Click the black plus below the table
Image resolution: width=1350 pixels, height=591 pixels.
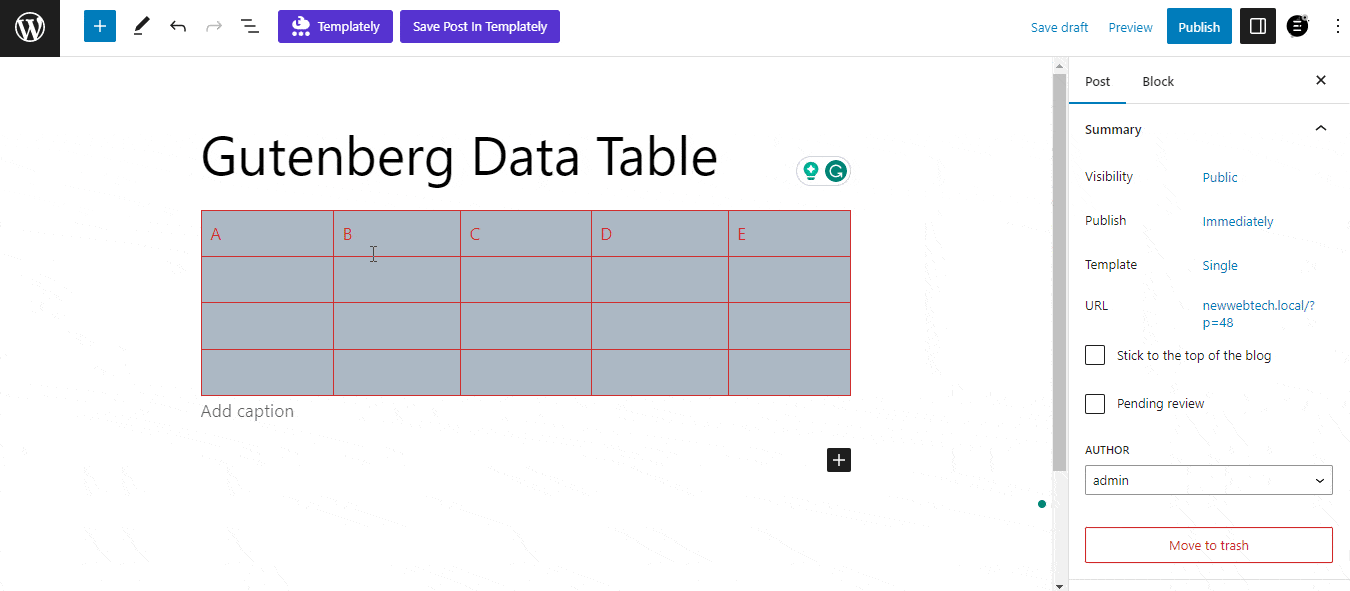[838, 460]
